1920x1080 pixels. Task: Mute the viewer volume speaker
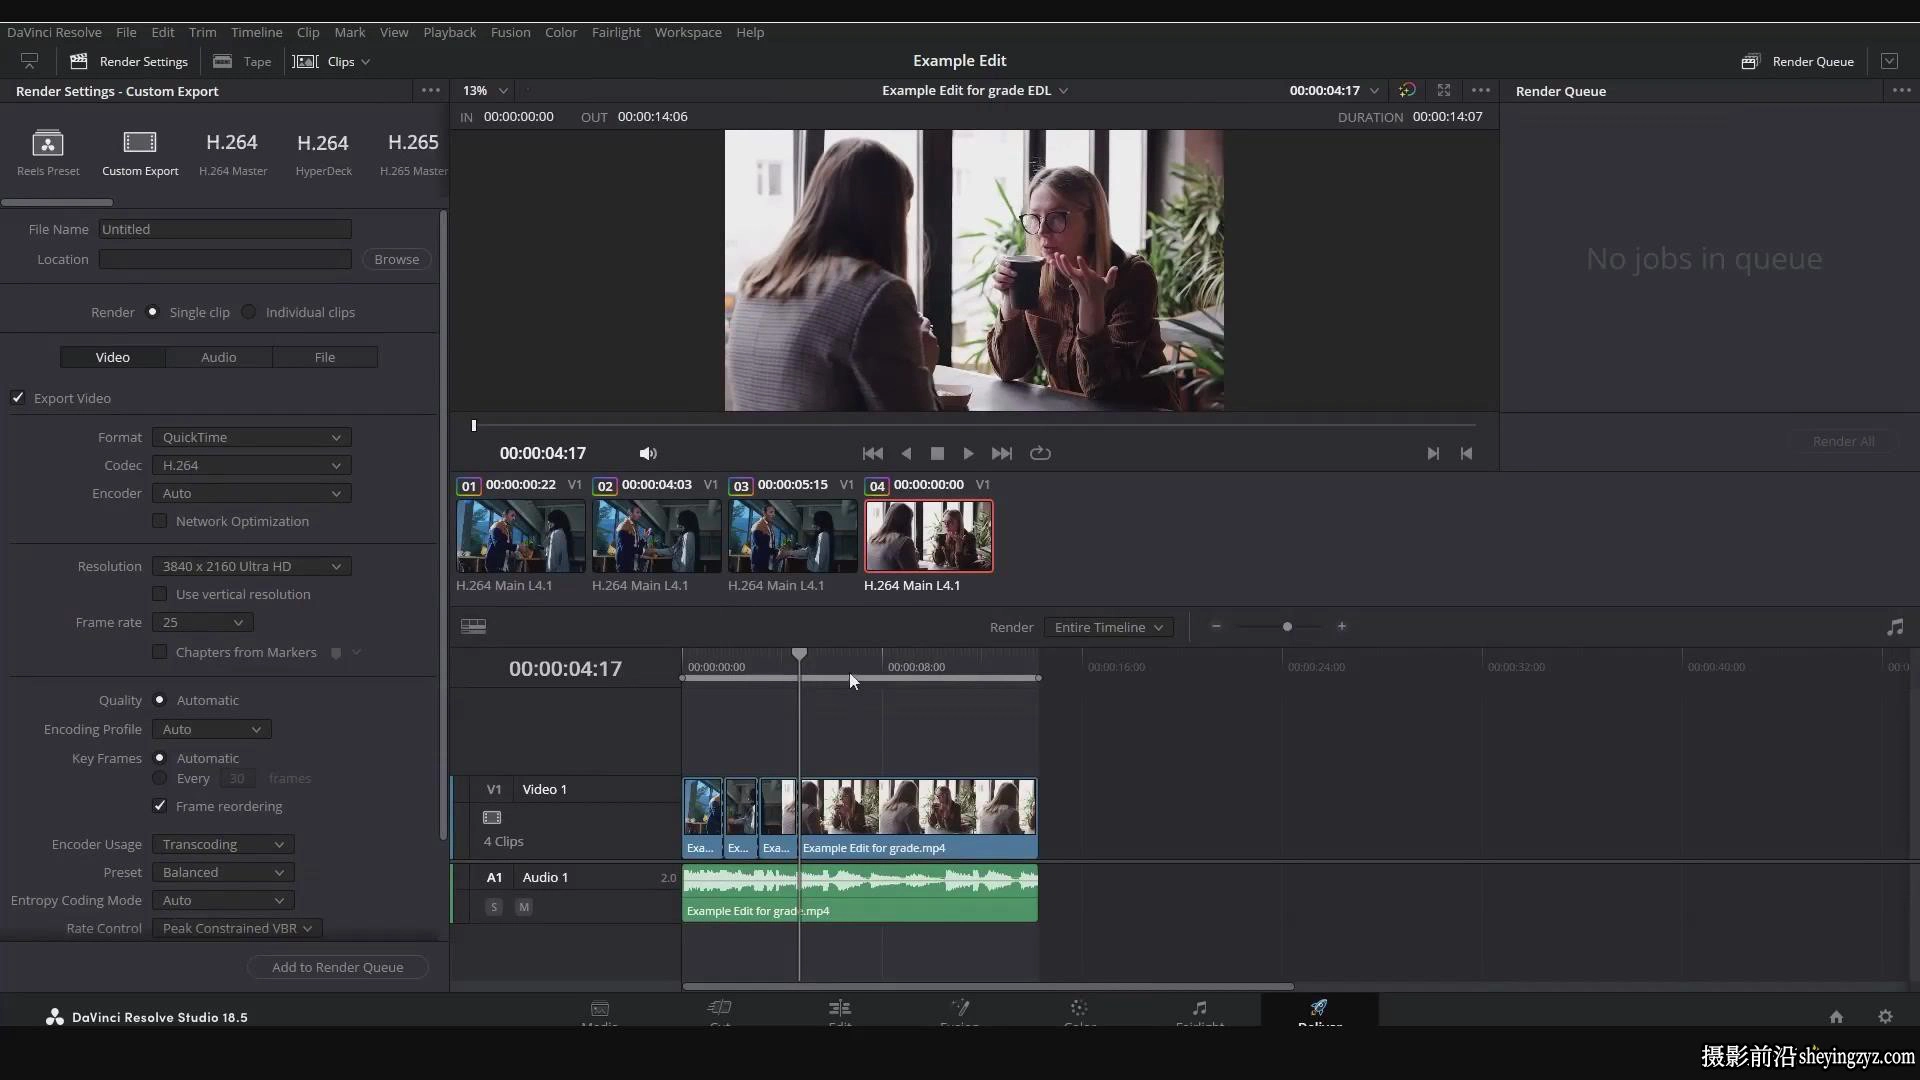tap(648, 453)
